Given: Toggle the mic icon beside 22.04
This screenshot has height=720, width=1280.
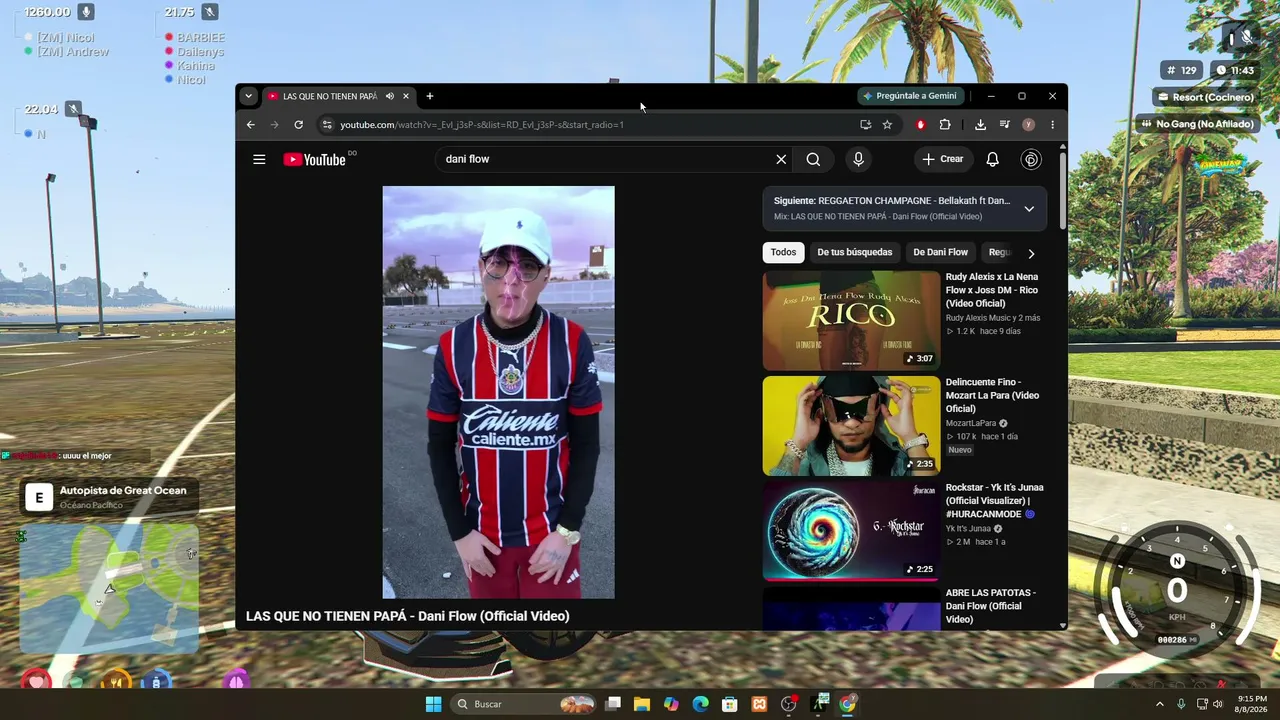Looking at the screenshot, I should [x=73, y=109].
